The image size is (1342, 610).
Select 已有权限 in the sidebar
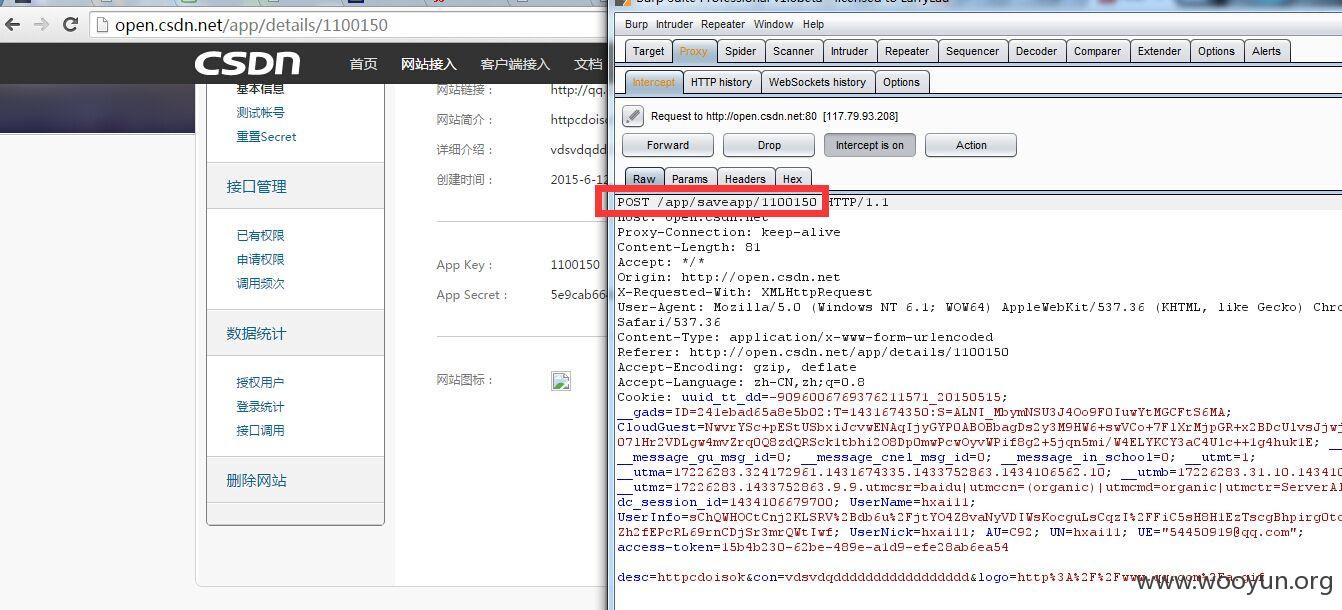pyautogui.click(x=260, y=236)
